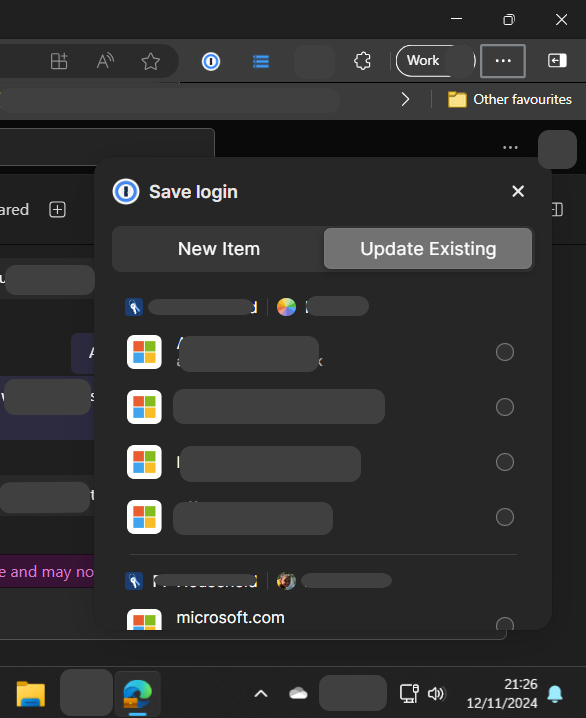Close the Save login dialog
Screen dimensions: 586x718
point(518,191)
